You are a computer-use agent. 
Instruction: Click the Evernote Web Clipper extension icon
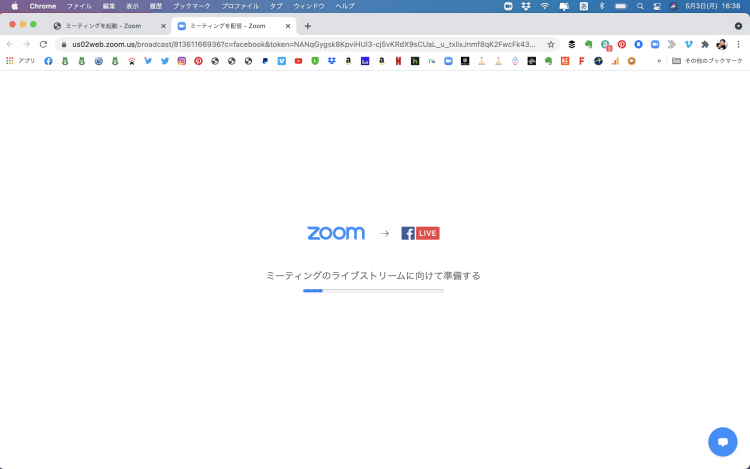click(588, 44)
